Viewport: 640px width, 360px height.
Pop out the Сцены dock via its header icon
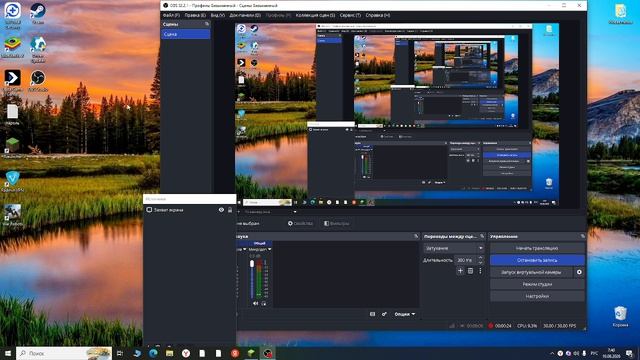point(207,24)
